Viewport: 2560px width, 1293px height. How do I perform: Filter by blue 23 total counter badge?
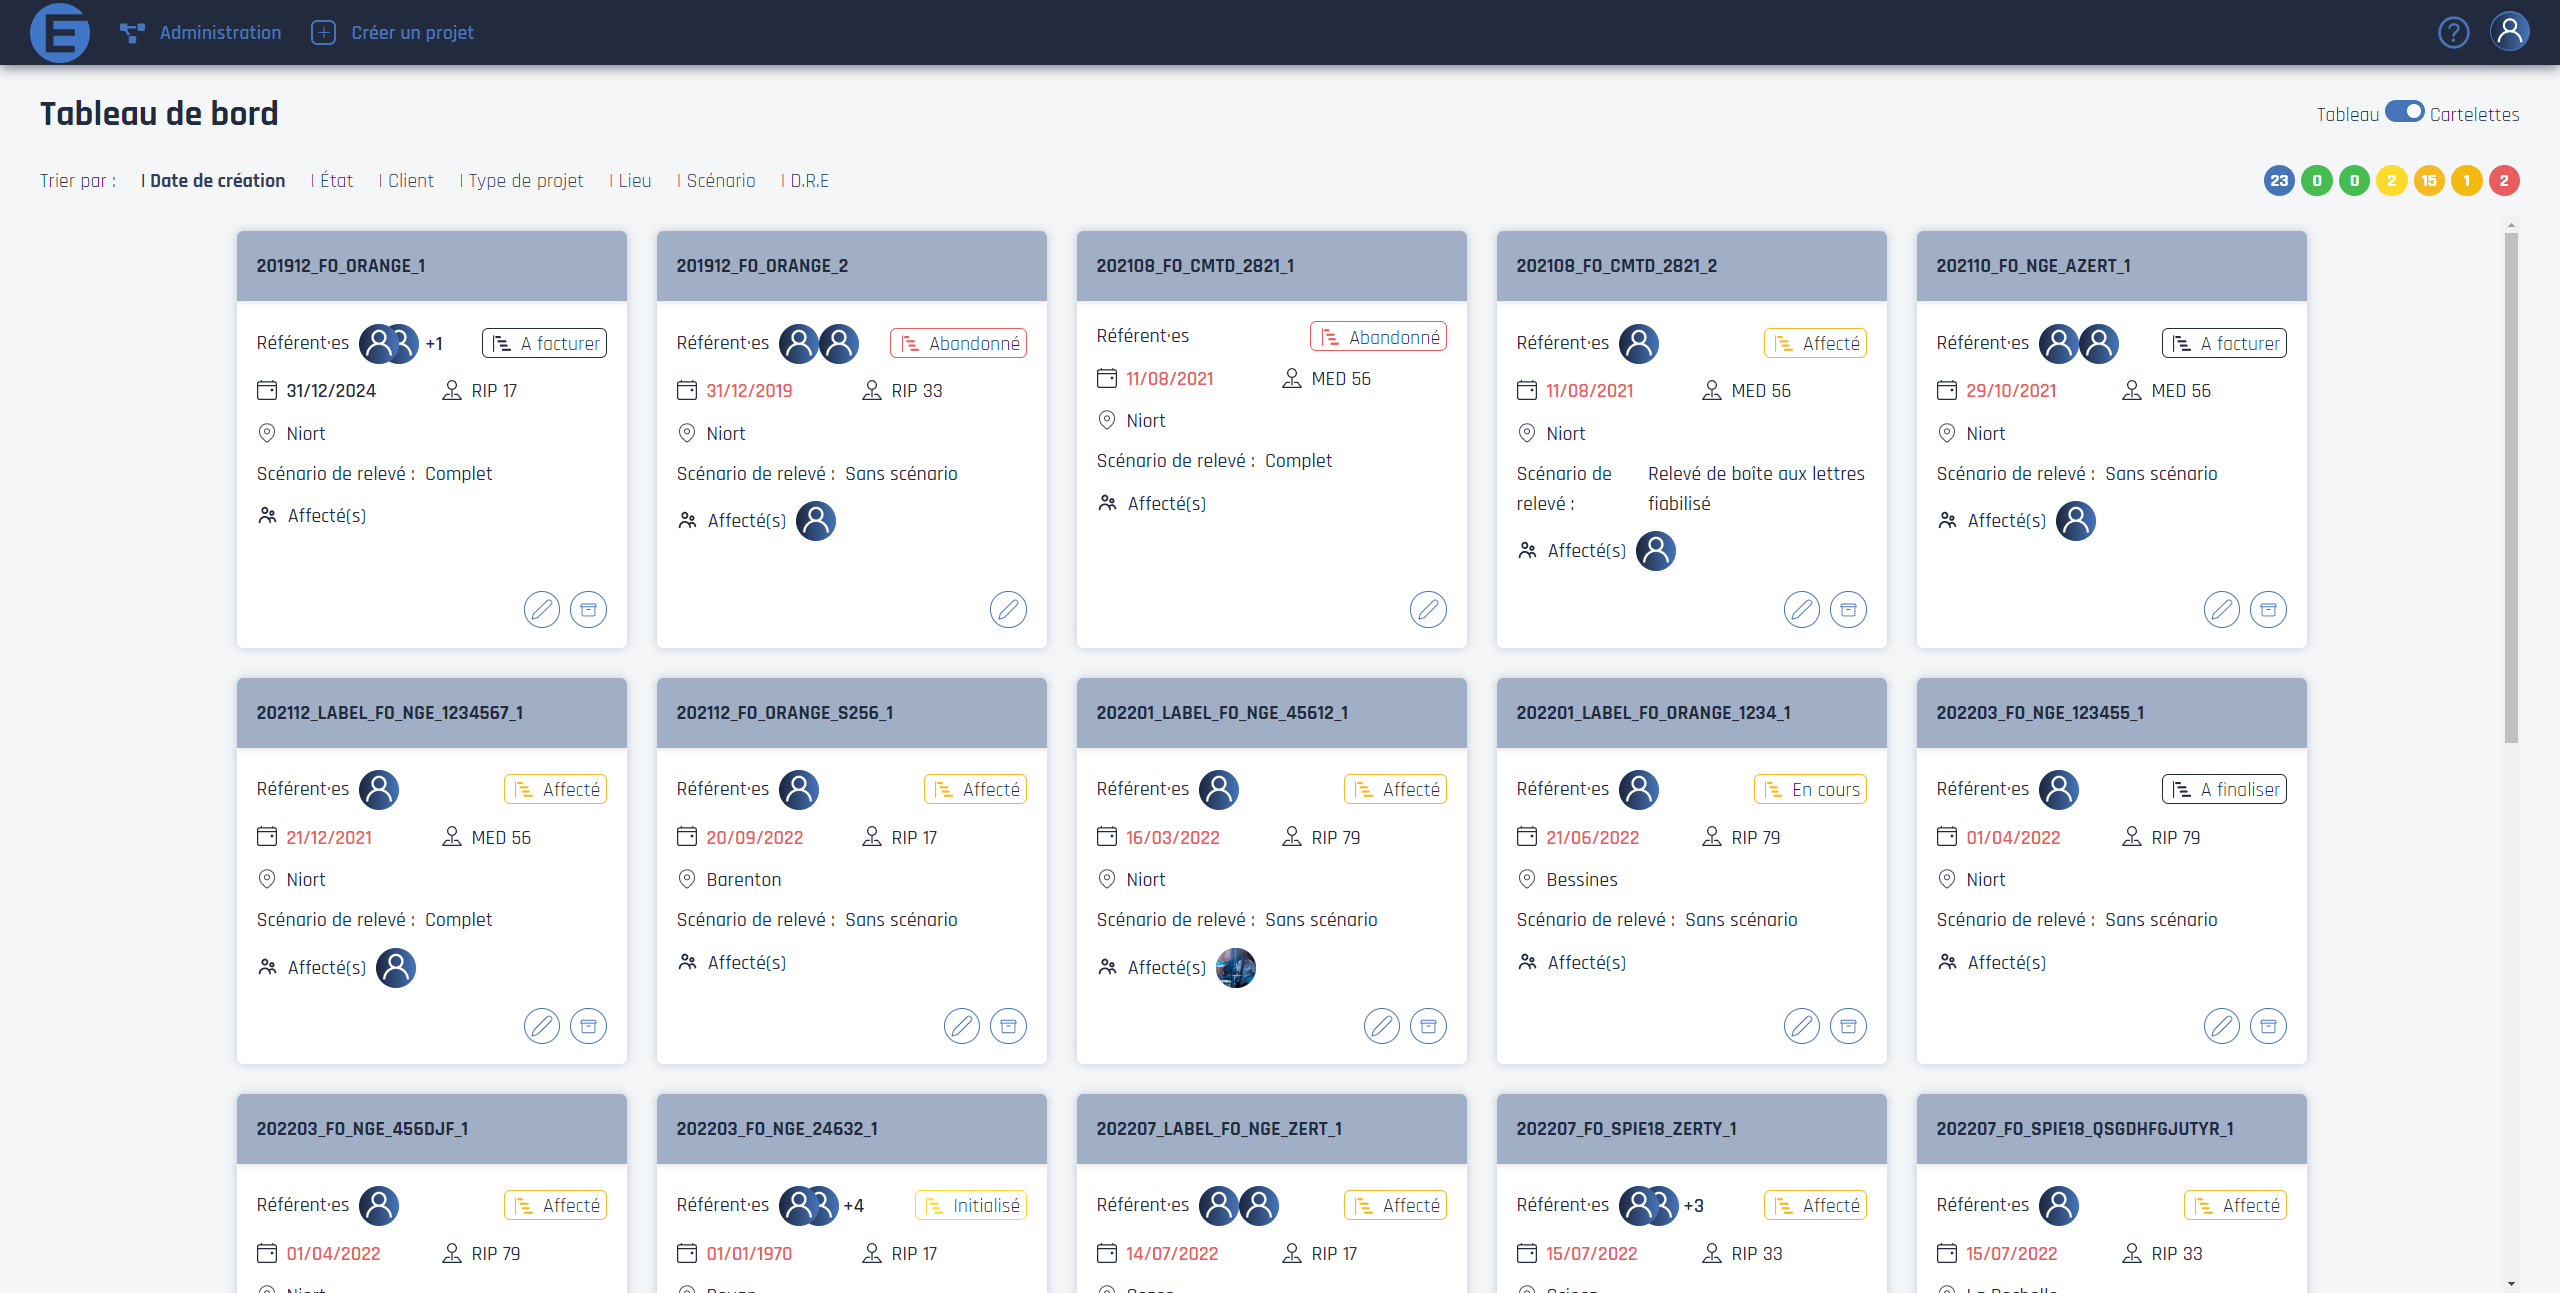click(x=2279, y=181)
